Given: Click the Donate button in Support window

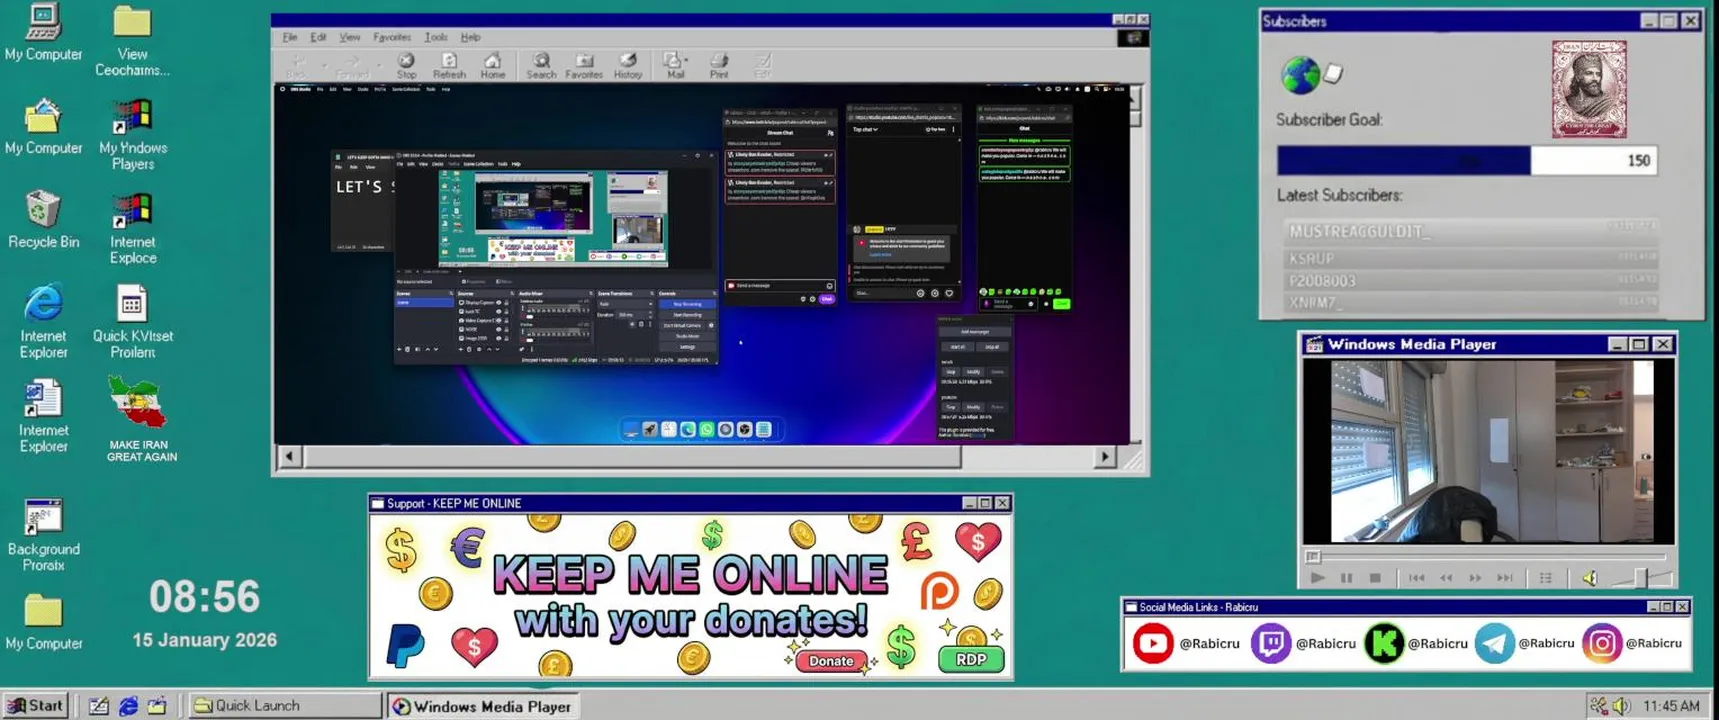Looking at the screenshot, I should tap(831, 661).
